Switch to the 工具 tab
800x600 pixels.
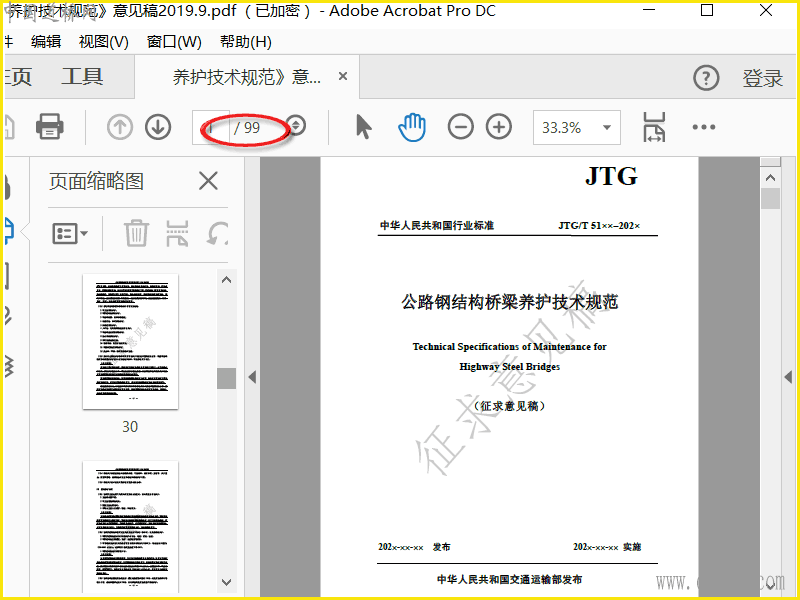(82, 77)
